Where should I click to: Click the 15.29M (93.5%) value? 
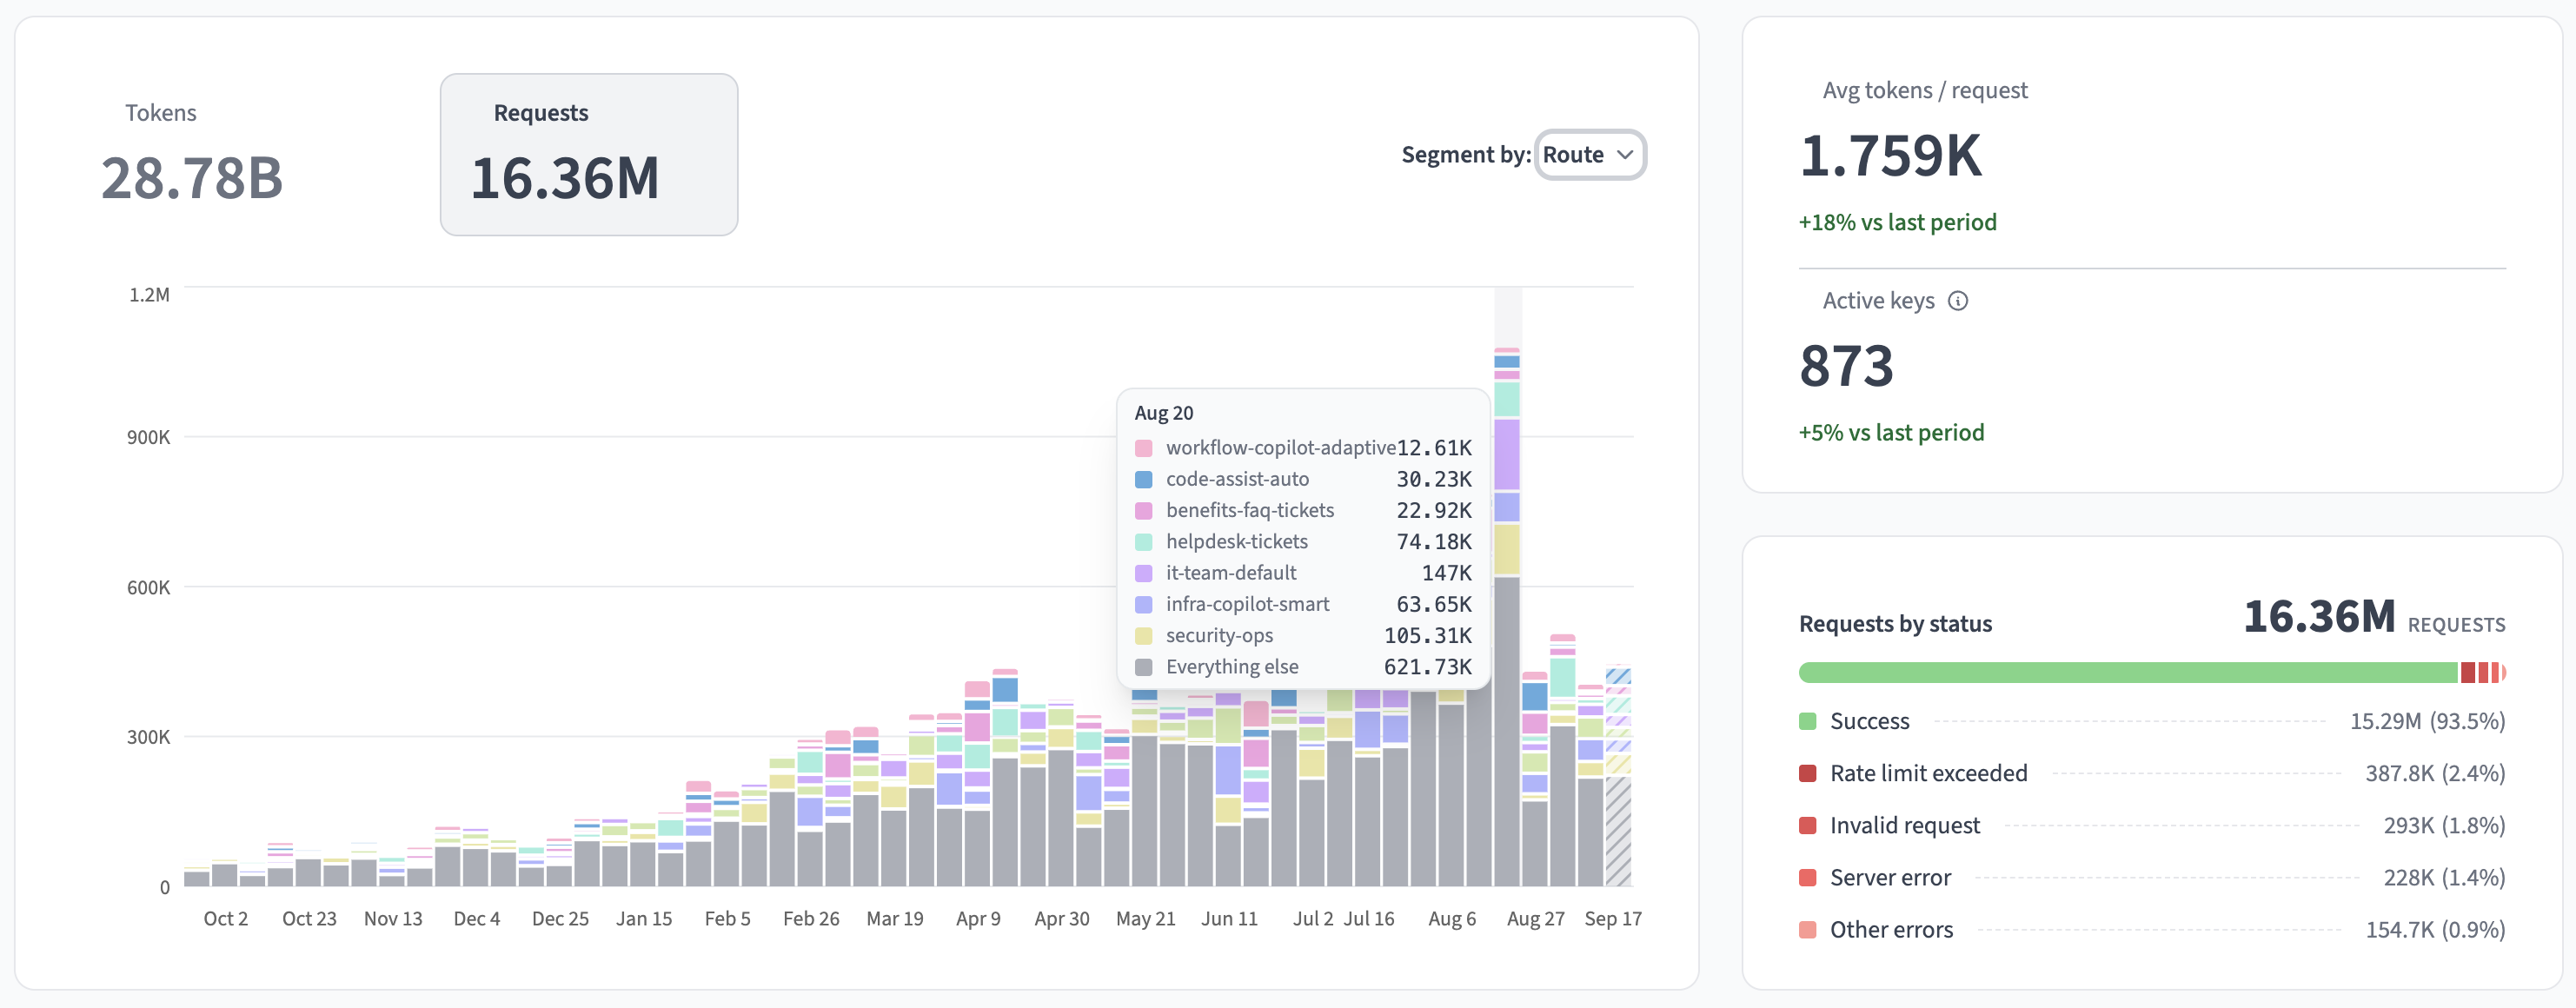2427,721
